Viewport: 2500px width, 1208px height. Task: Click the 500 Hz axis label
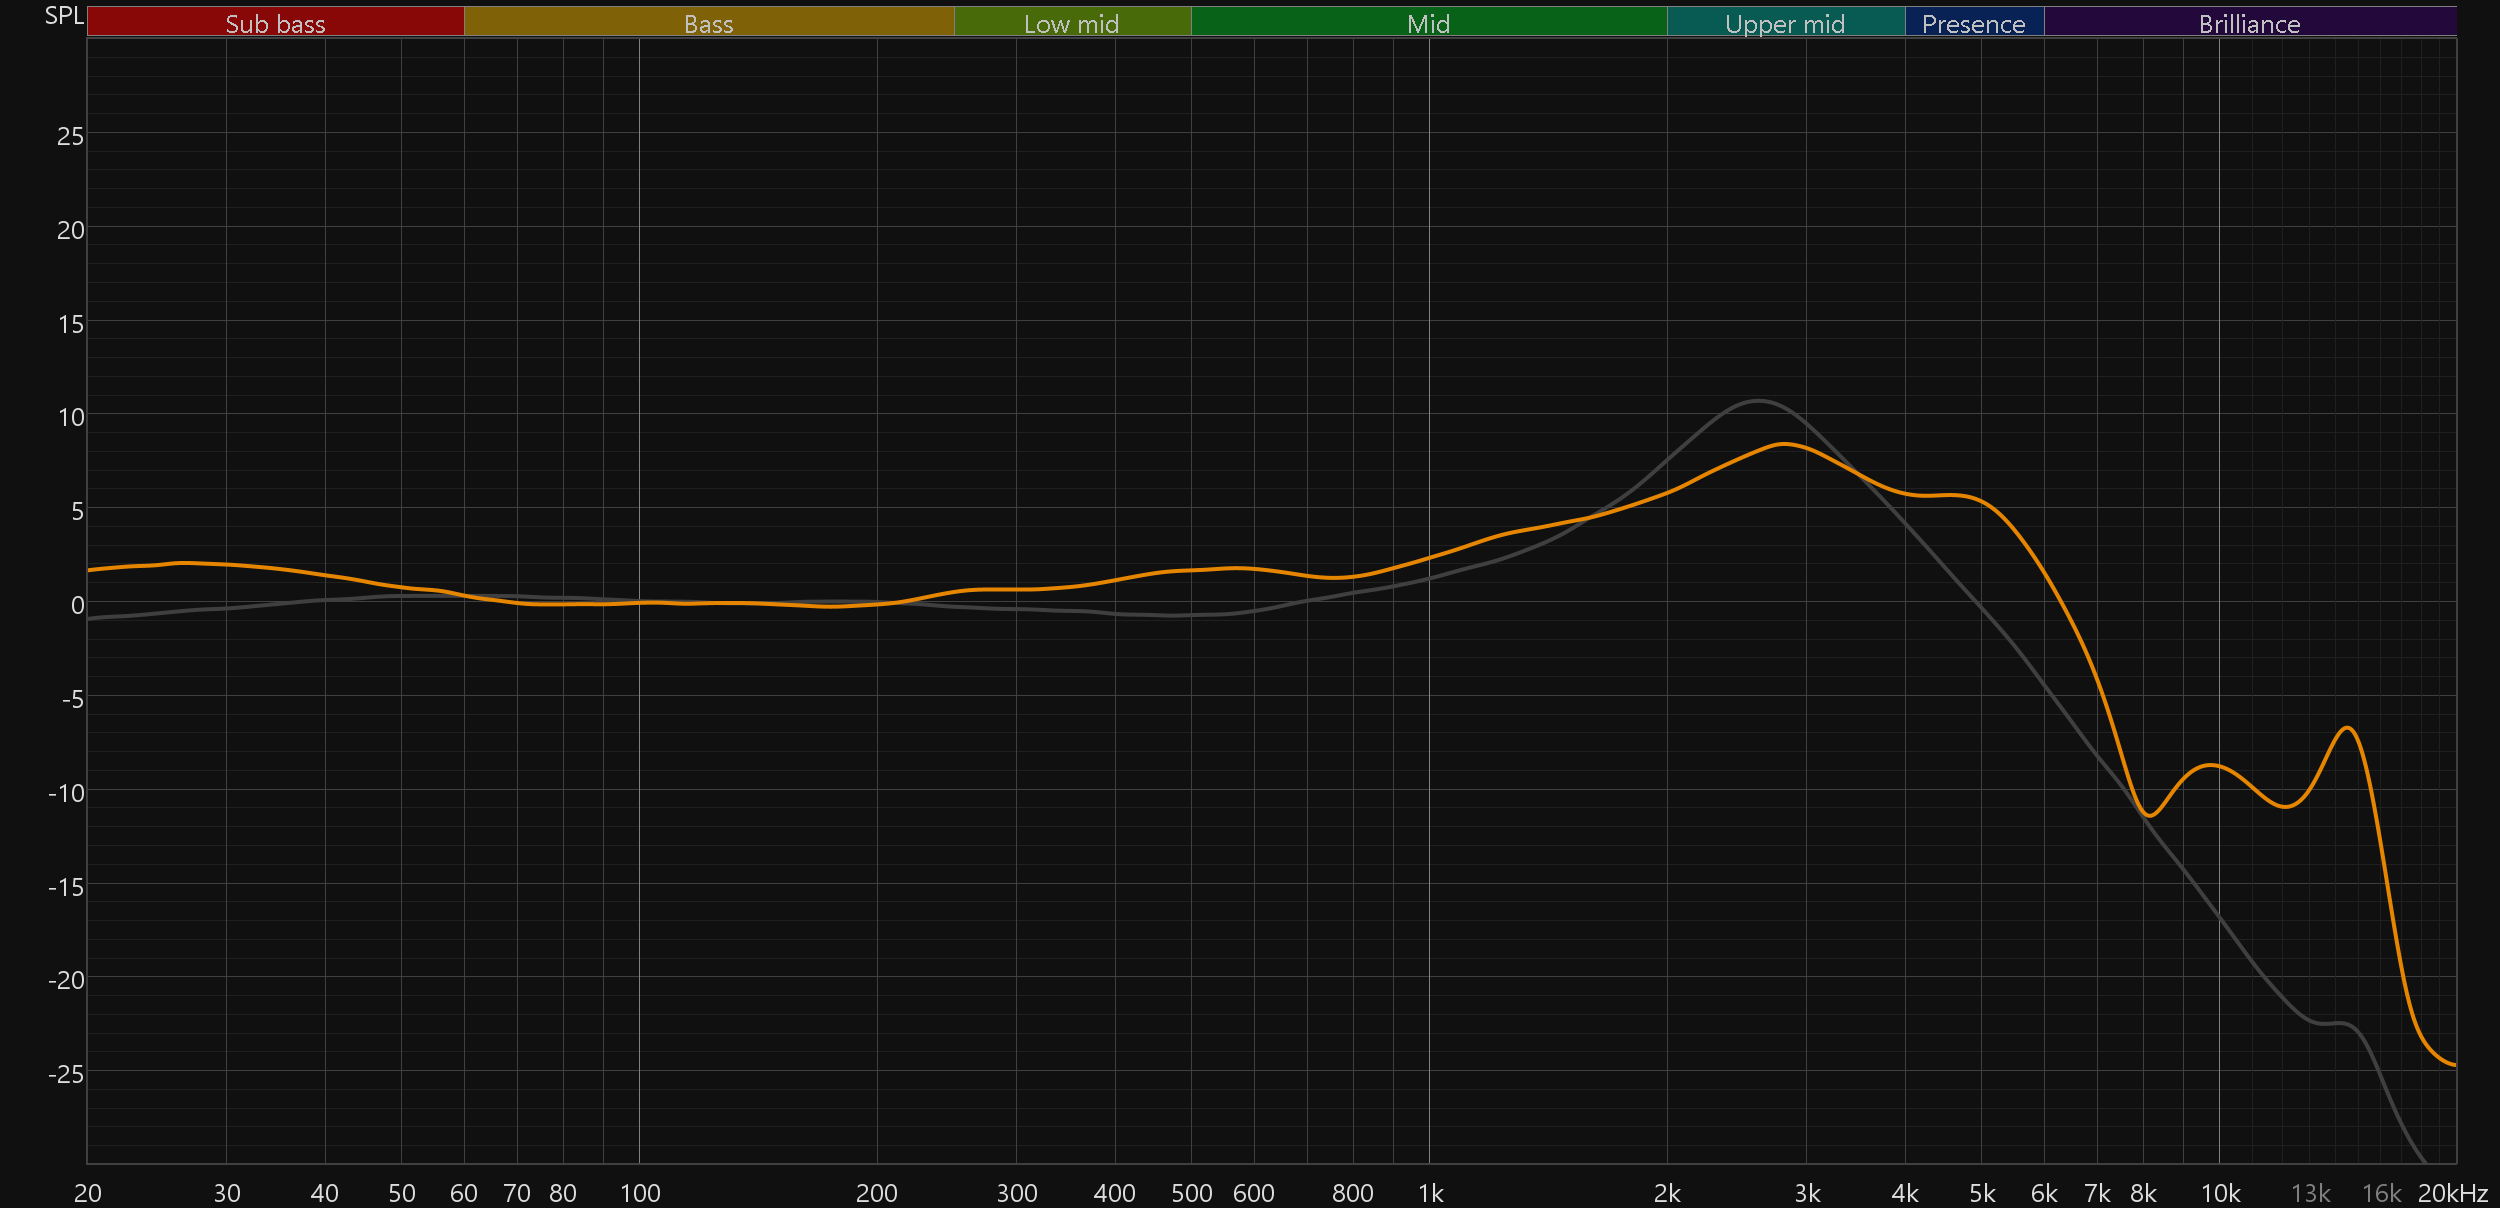(x=1191, y=1193)
